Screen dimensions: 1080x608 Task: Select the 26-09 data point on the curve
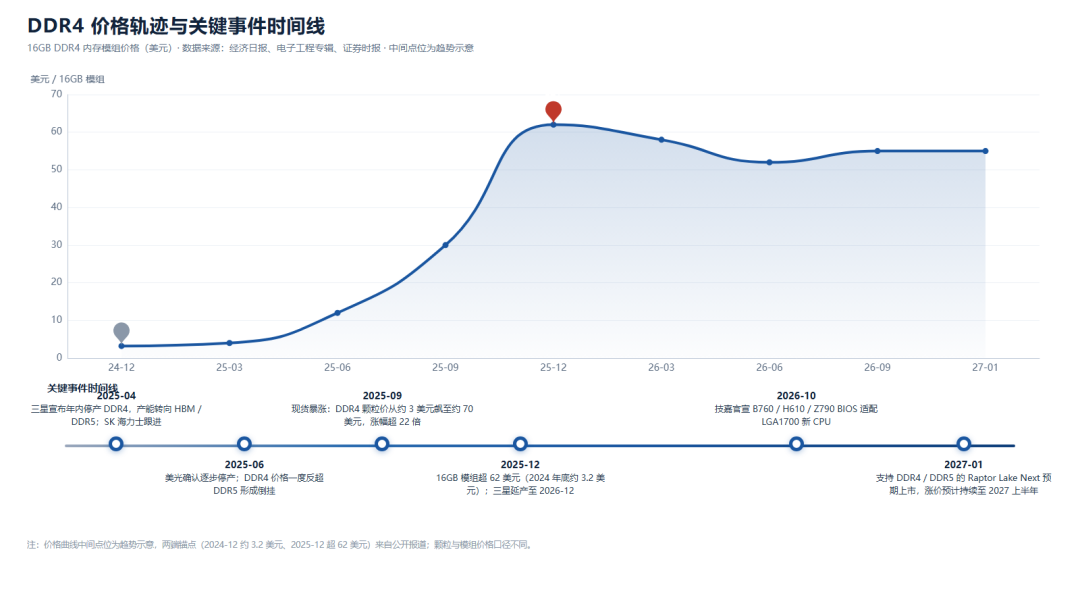tap(877, 151)
